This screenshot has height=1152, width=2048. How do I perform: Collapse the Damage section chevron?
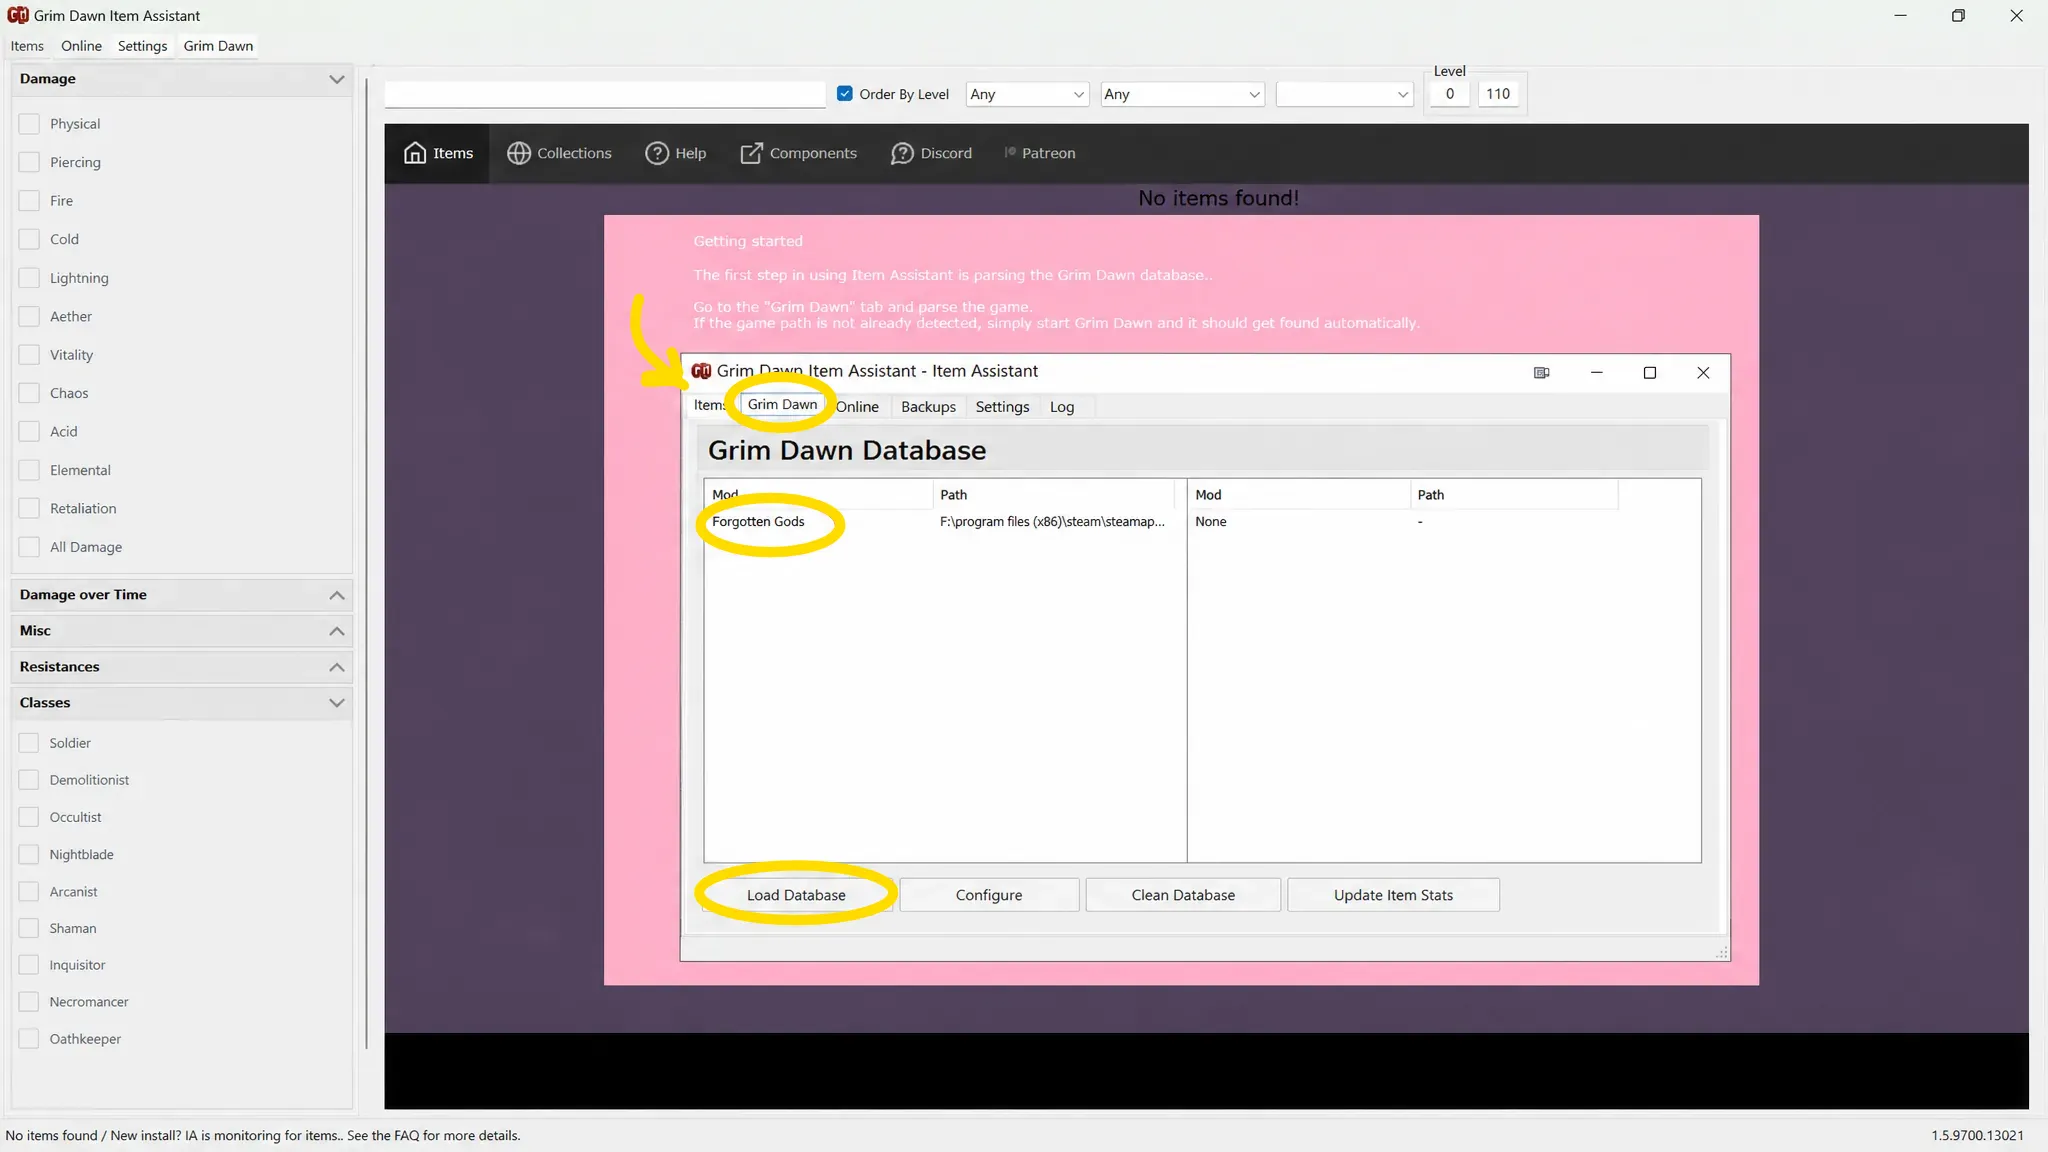[x=337, y=79]
